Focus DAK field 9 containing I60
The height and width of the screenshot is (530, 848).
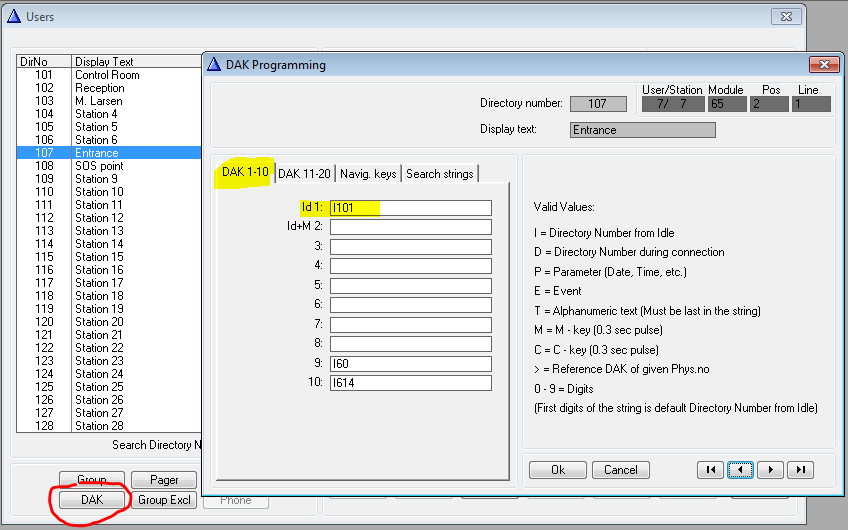pyautogui.click(x=410, y=364)
